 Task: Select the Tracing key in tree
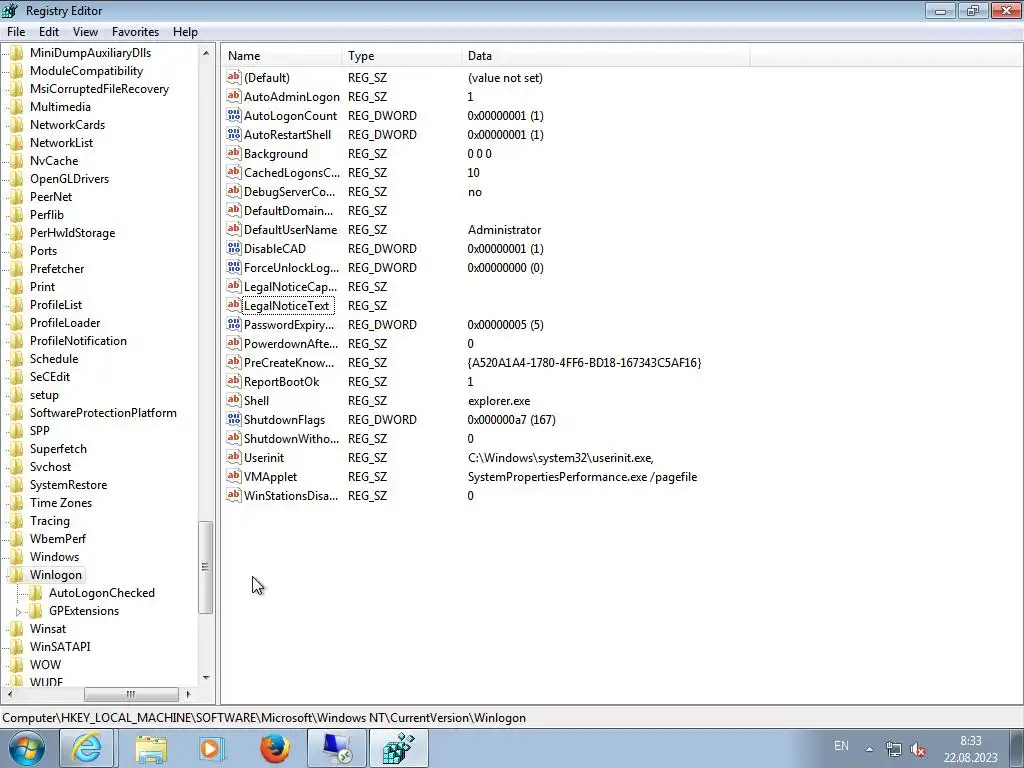[x=50, y=520]
